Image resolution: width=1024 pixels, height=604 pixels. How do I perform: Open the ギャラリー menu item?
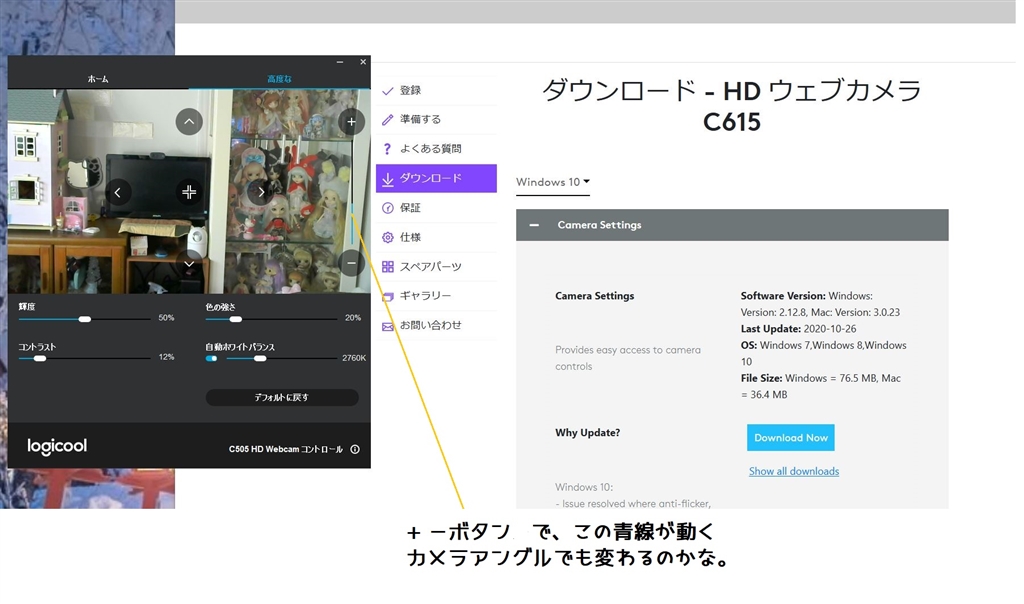[x=436, y=296]
